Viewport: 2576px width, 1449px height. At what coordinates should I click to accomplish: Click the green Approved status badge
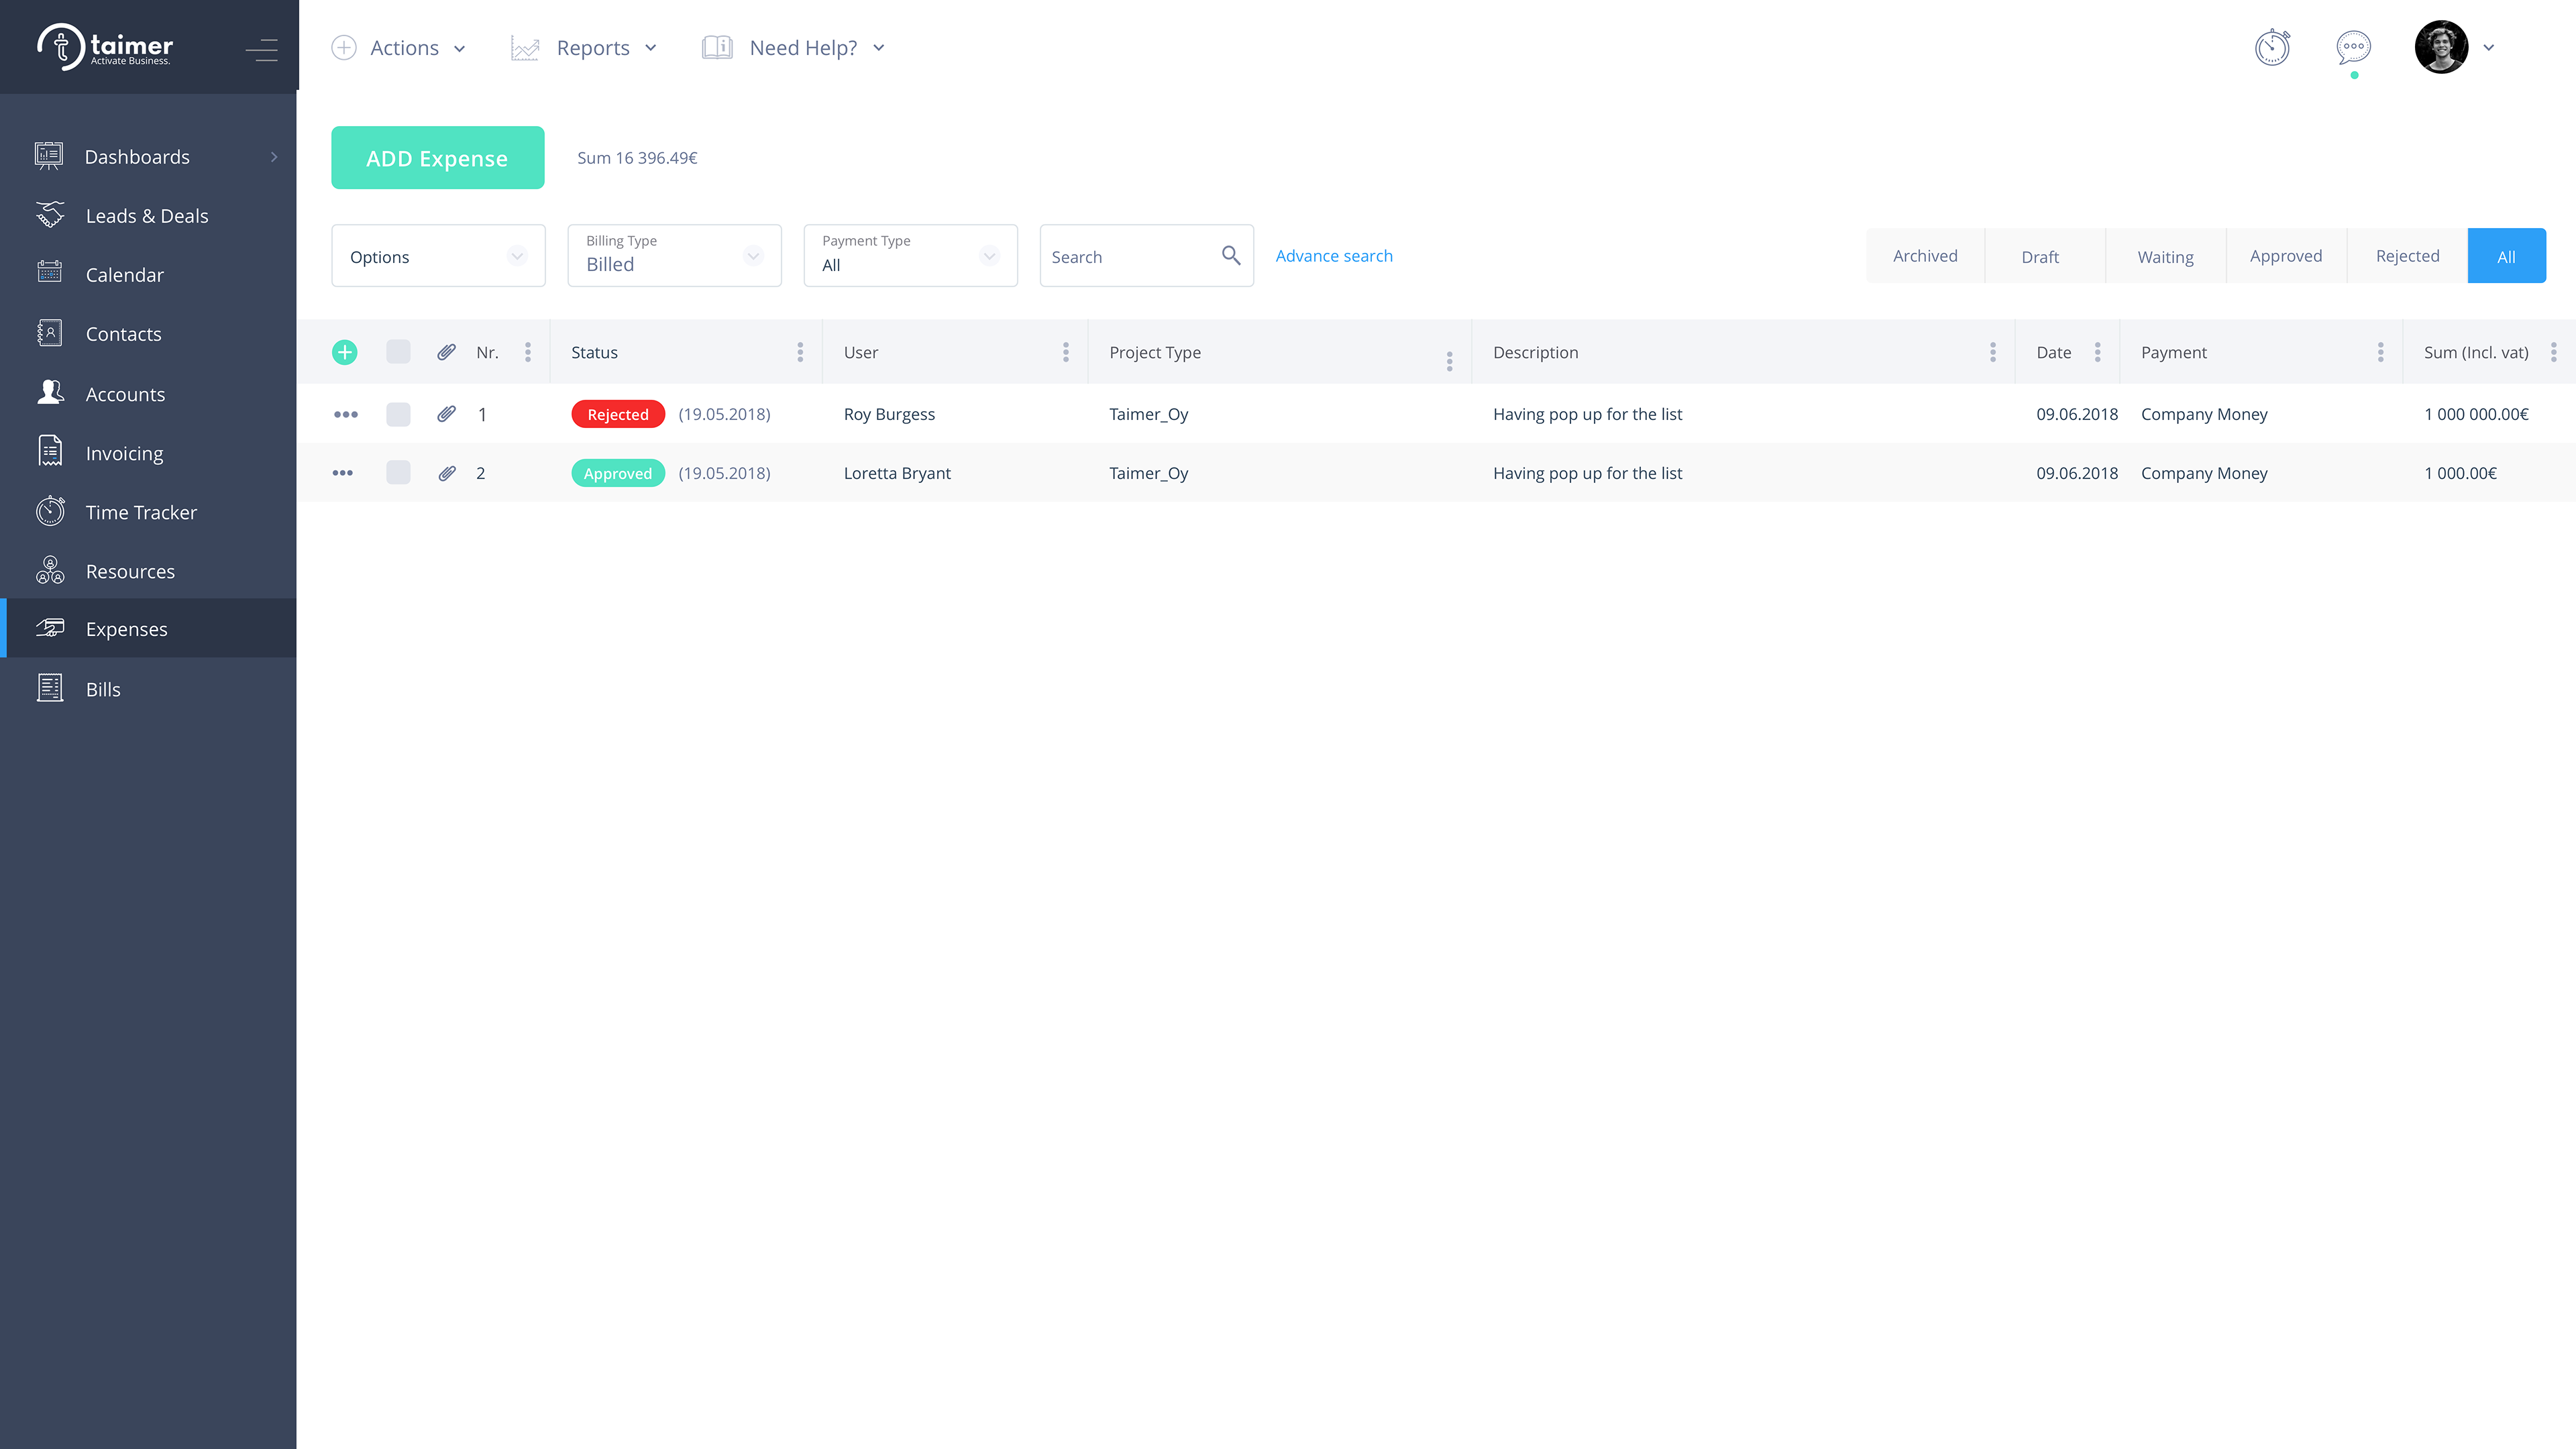tap(618, 473)
